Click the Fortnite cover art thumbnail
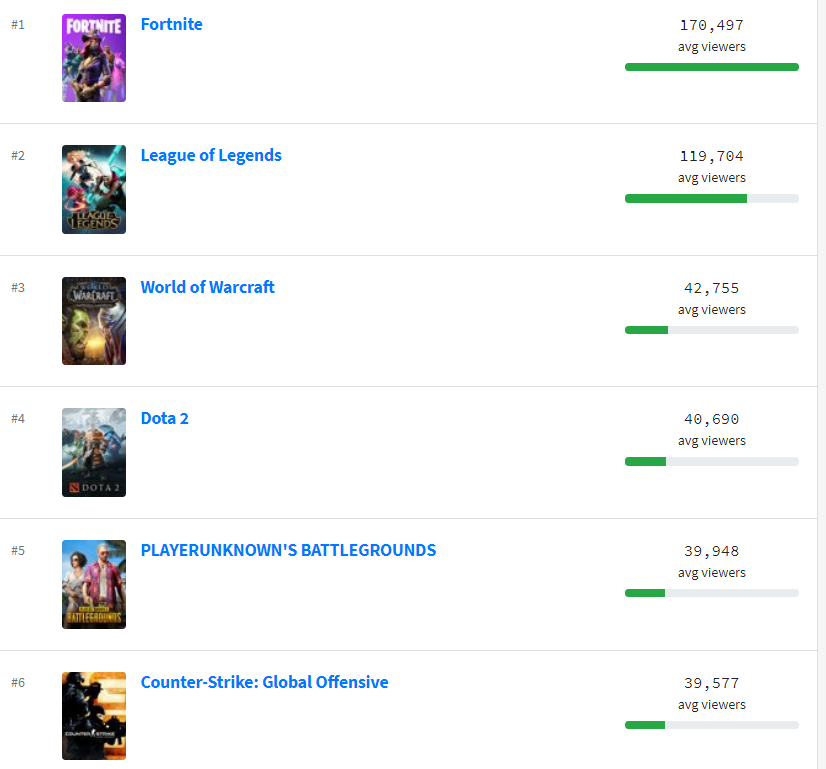Image resolution: width=826 pixels, height=769 pixels. 94,58
